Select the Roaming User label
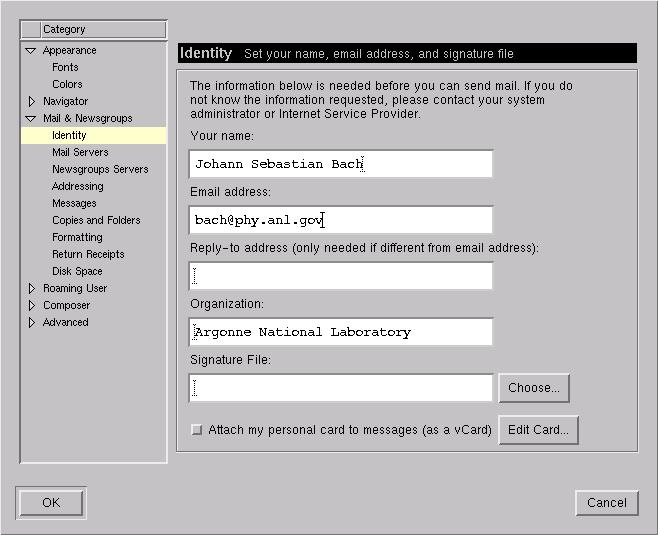This screenshot has height=535, width=658. (75, 288)
